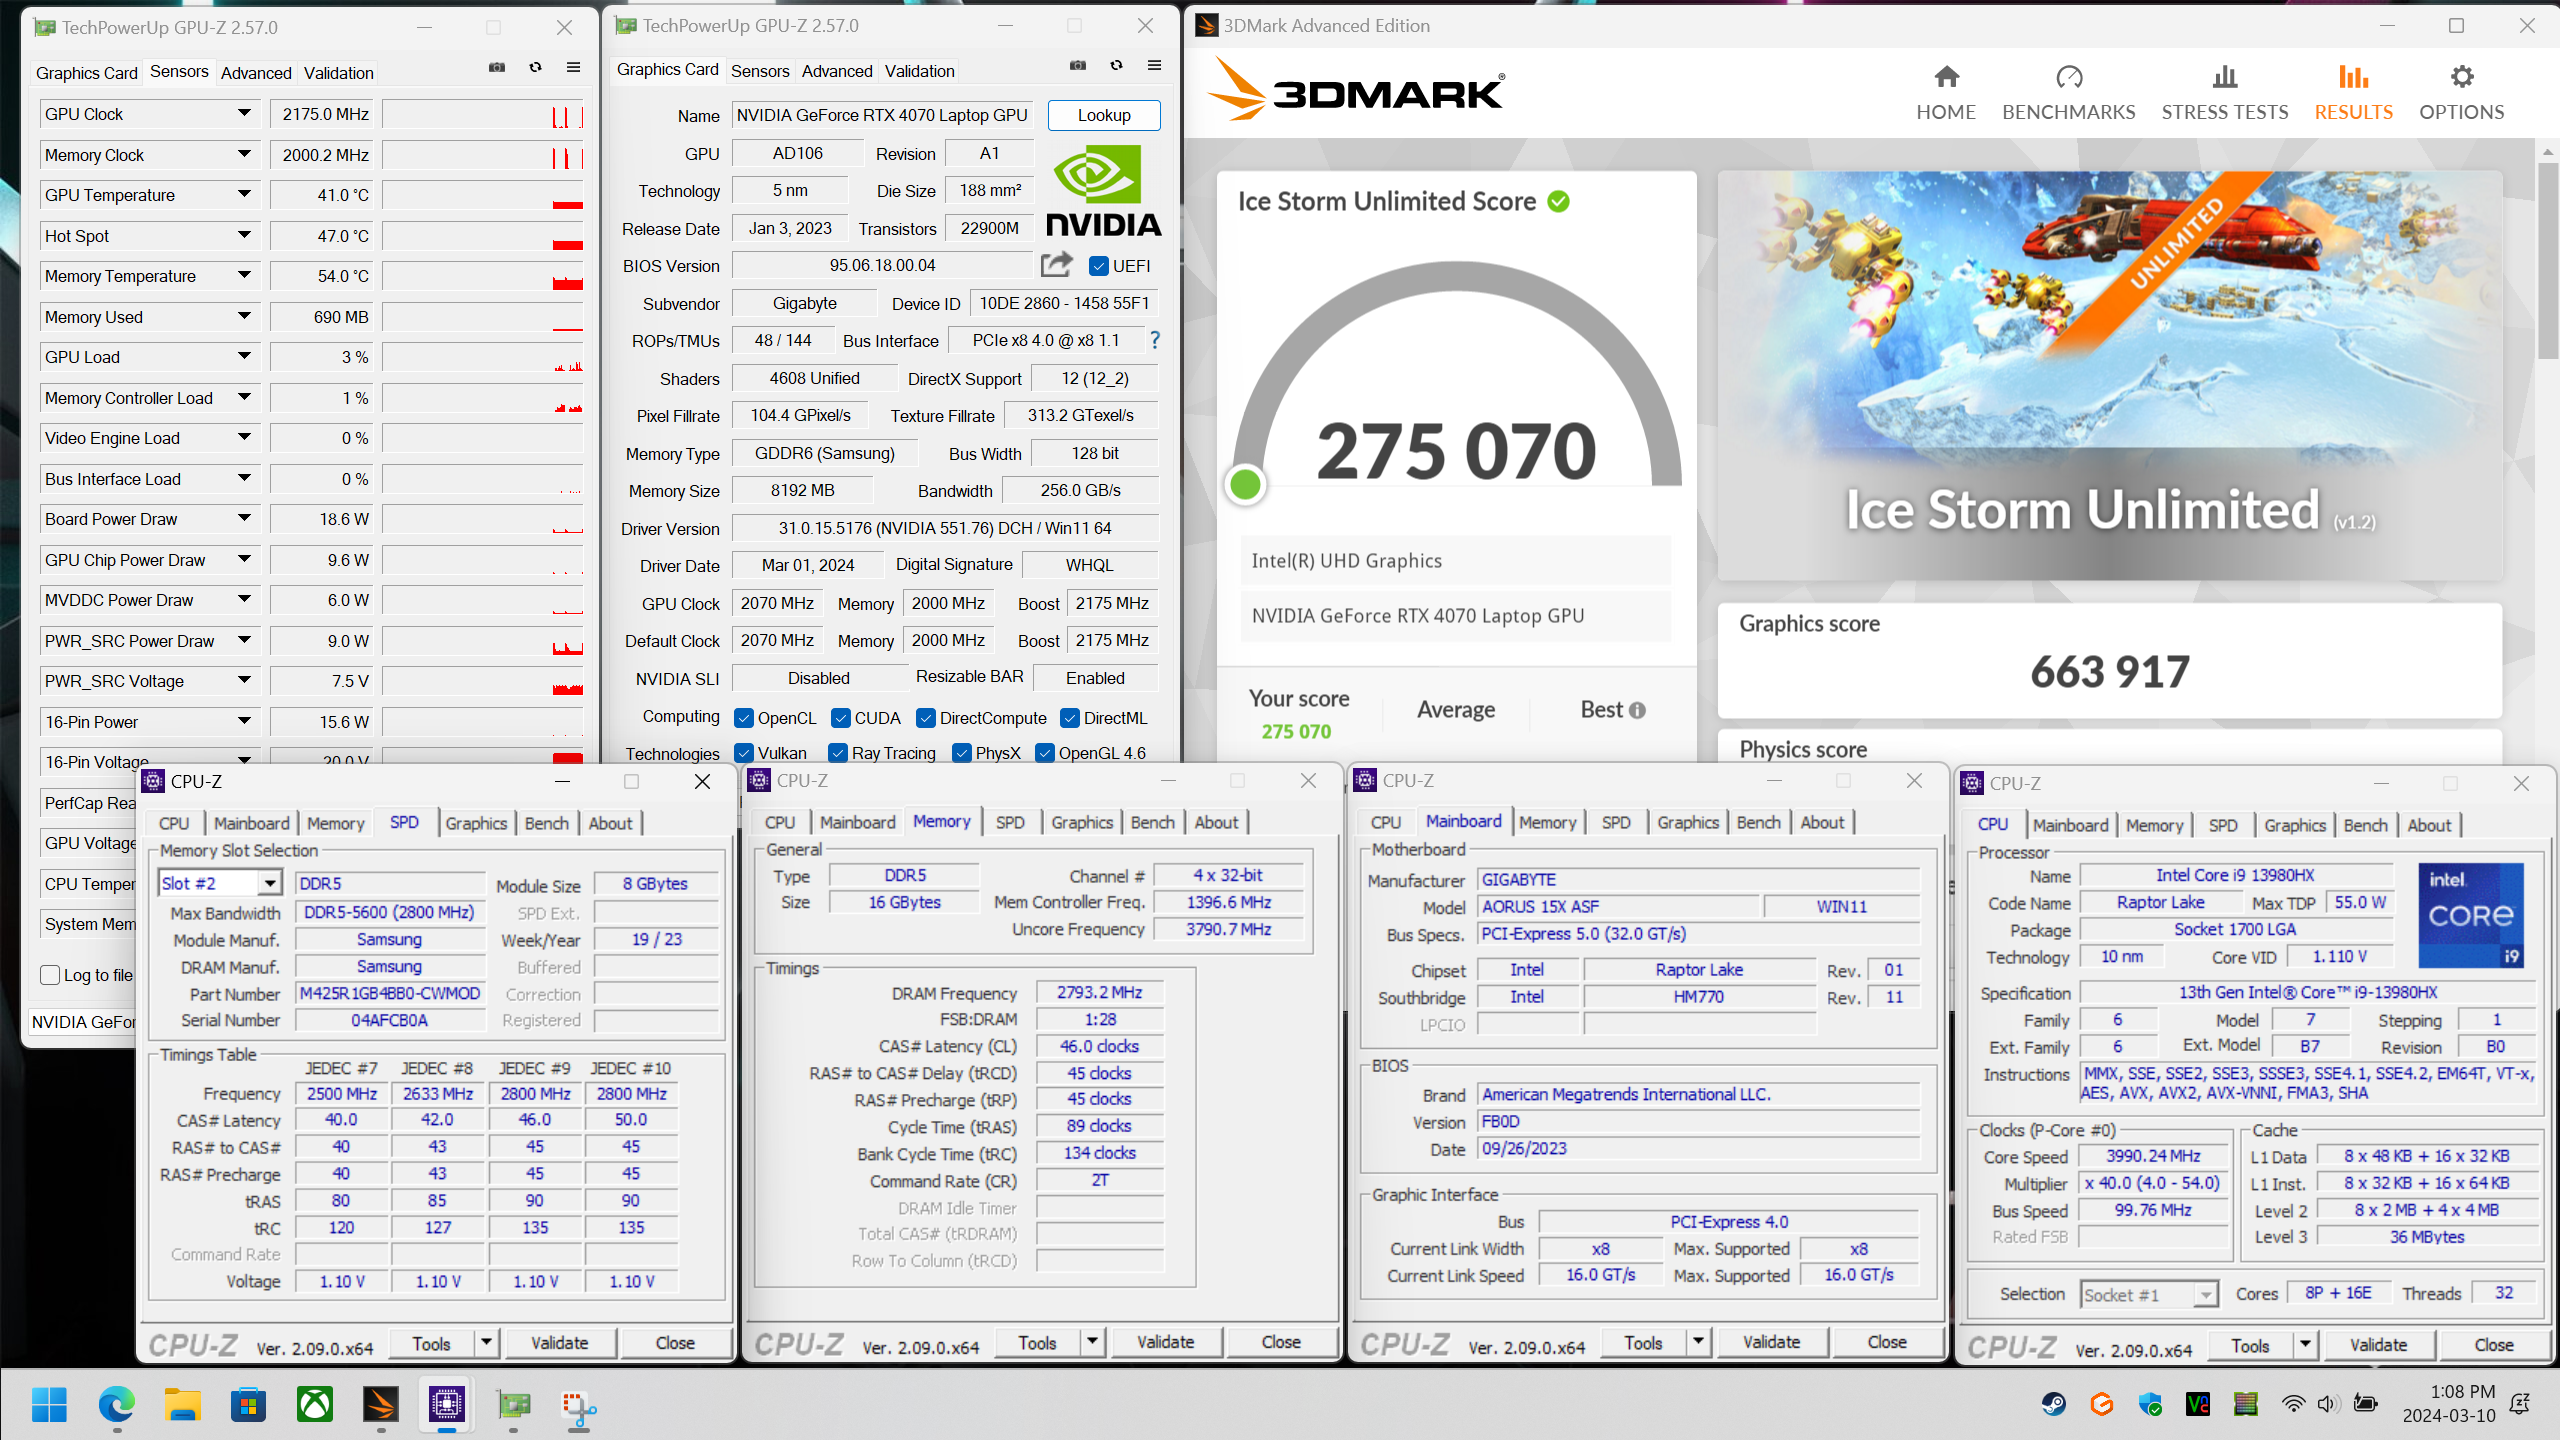Open 3DMark HOME page icon
This screenshot has height=1440, width=2560.
click(1946, 92)
